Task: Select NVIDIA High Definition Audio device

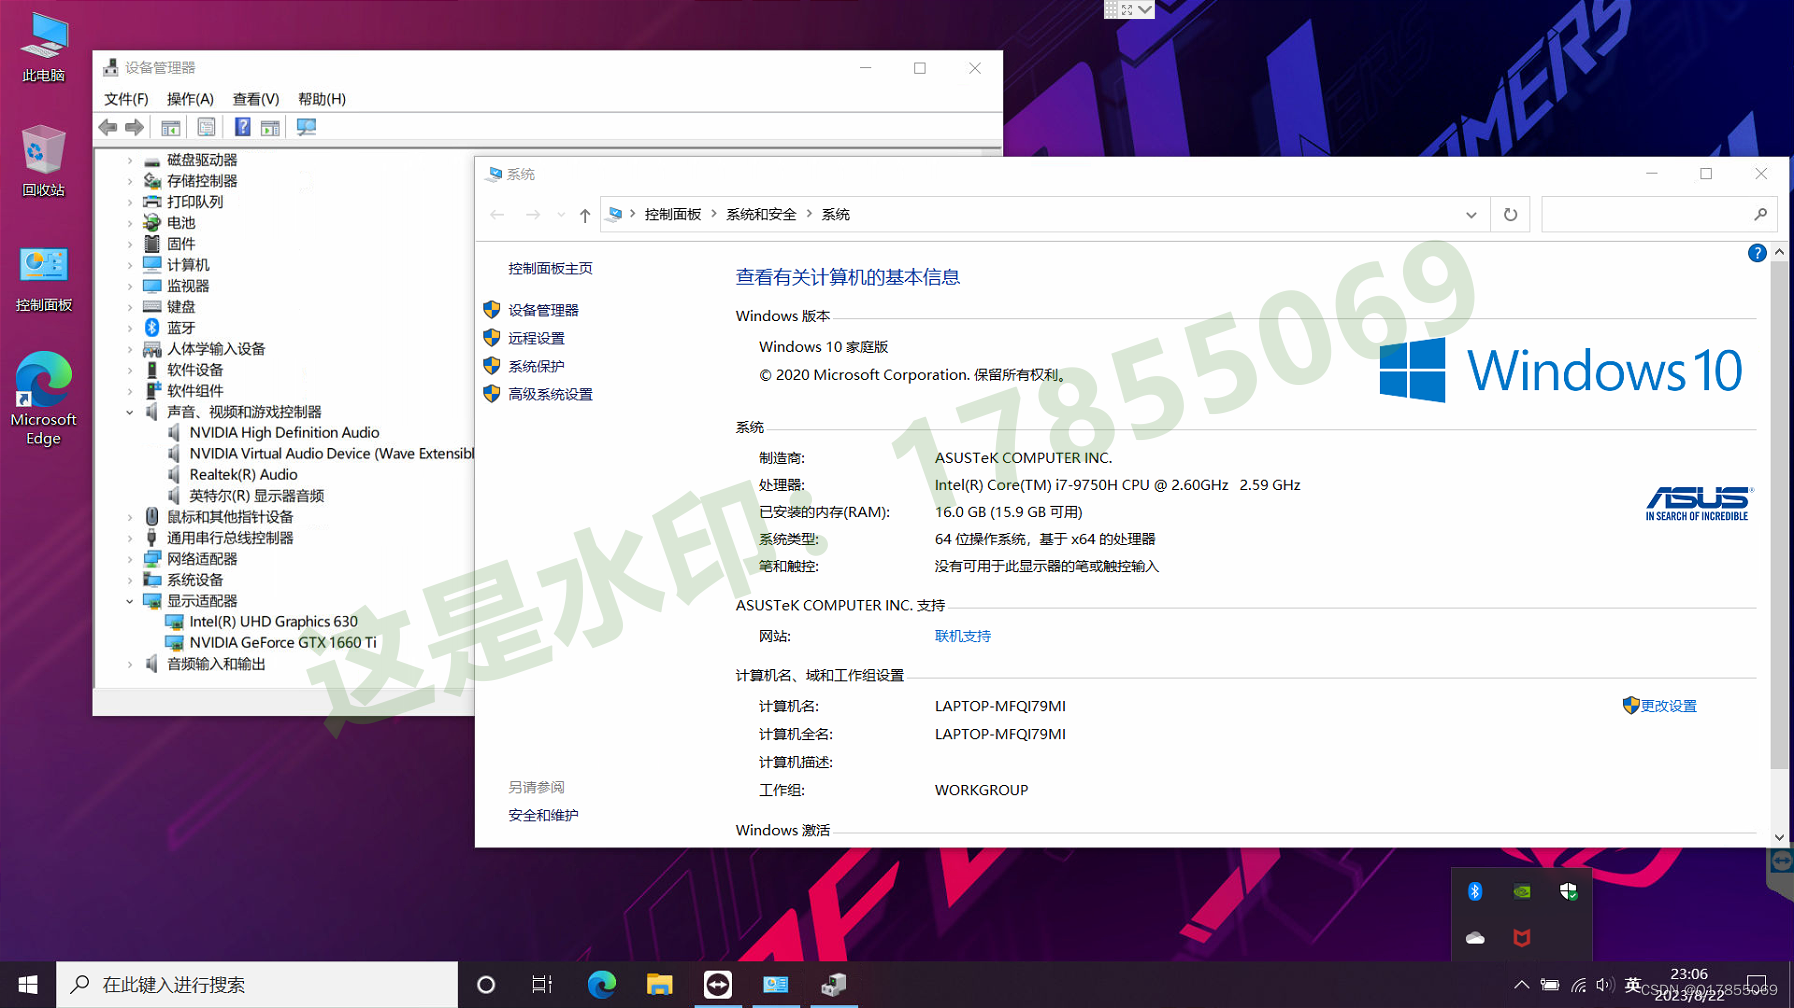Action: [x=284, y=433]
